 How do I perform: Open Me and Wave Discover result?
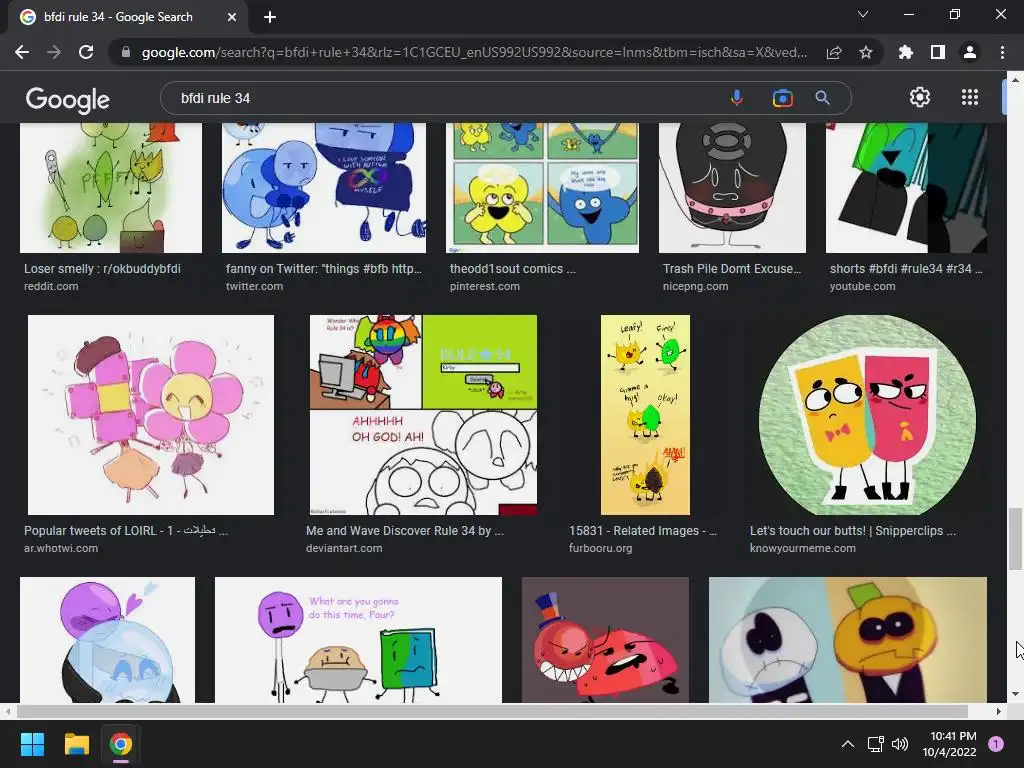pos(405,530)
